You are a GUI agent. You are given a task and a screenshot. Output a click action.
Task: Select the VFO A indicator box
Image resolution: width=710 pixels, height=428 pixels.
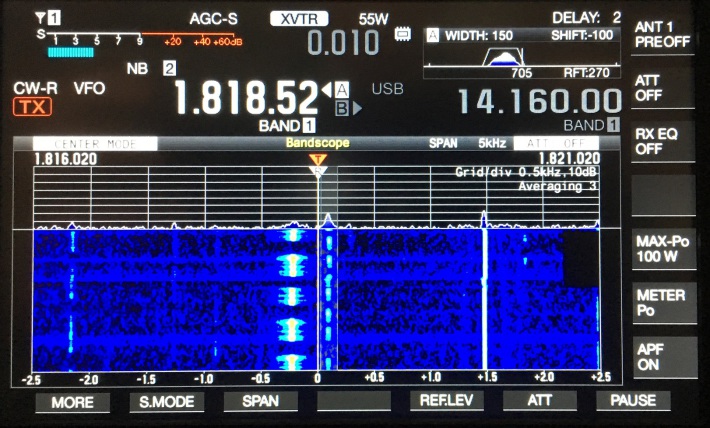pyautogui.click(x=342, y=89)
